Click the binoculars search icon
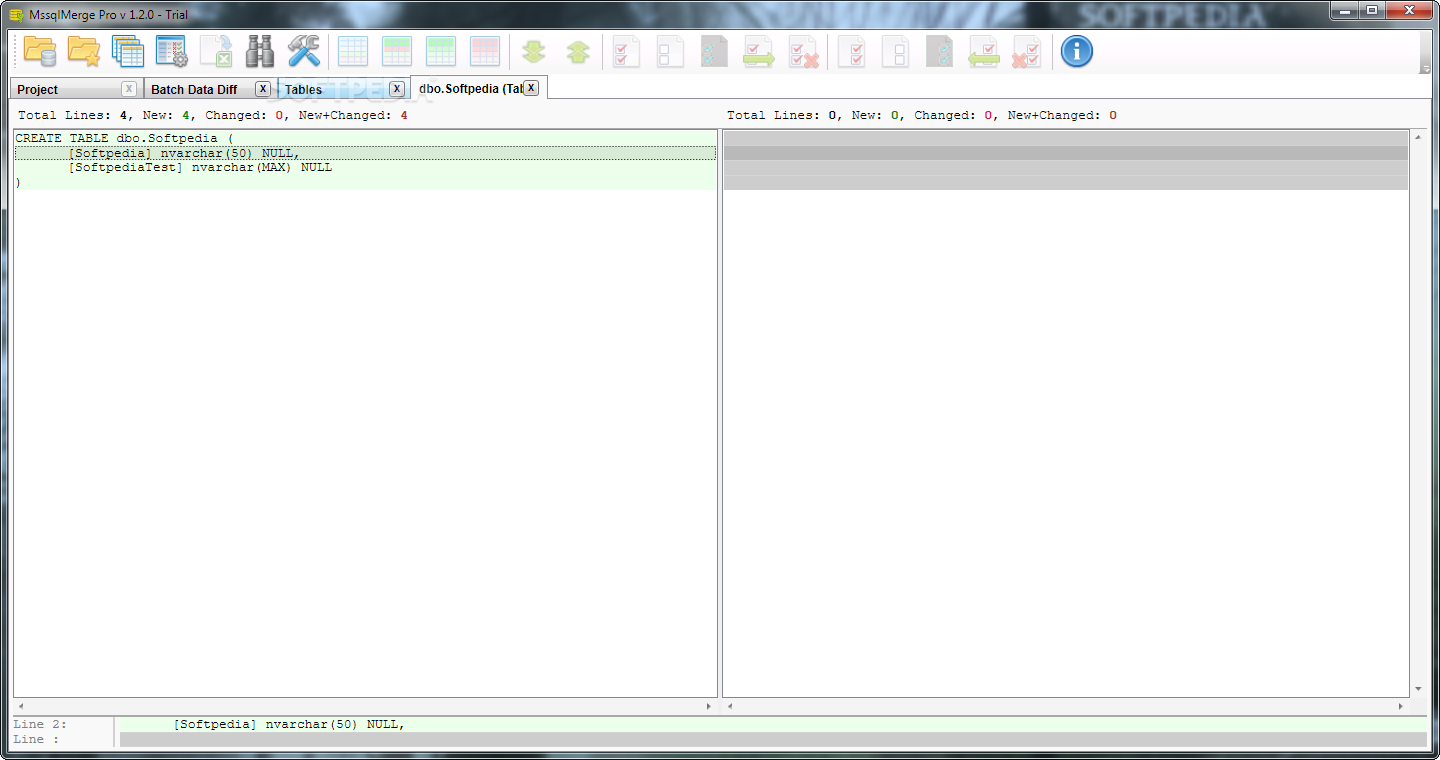Screen dimensions: 1440x760 pos(260,51)
